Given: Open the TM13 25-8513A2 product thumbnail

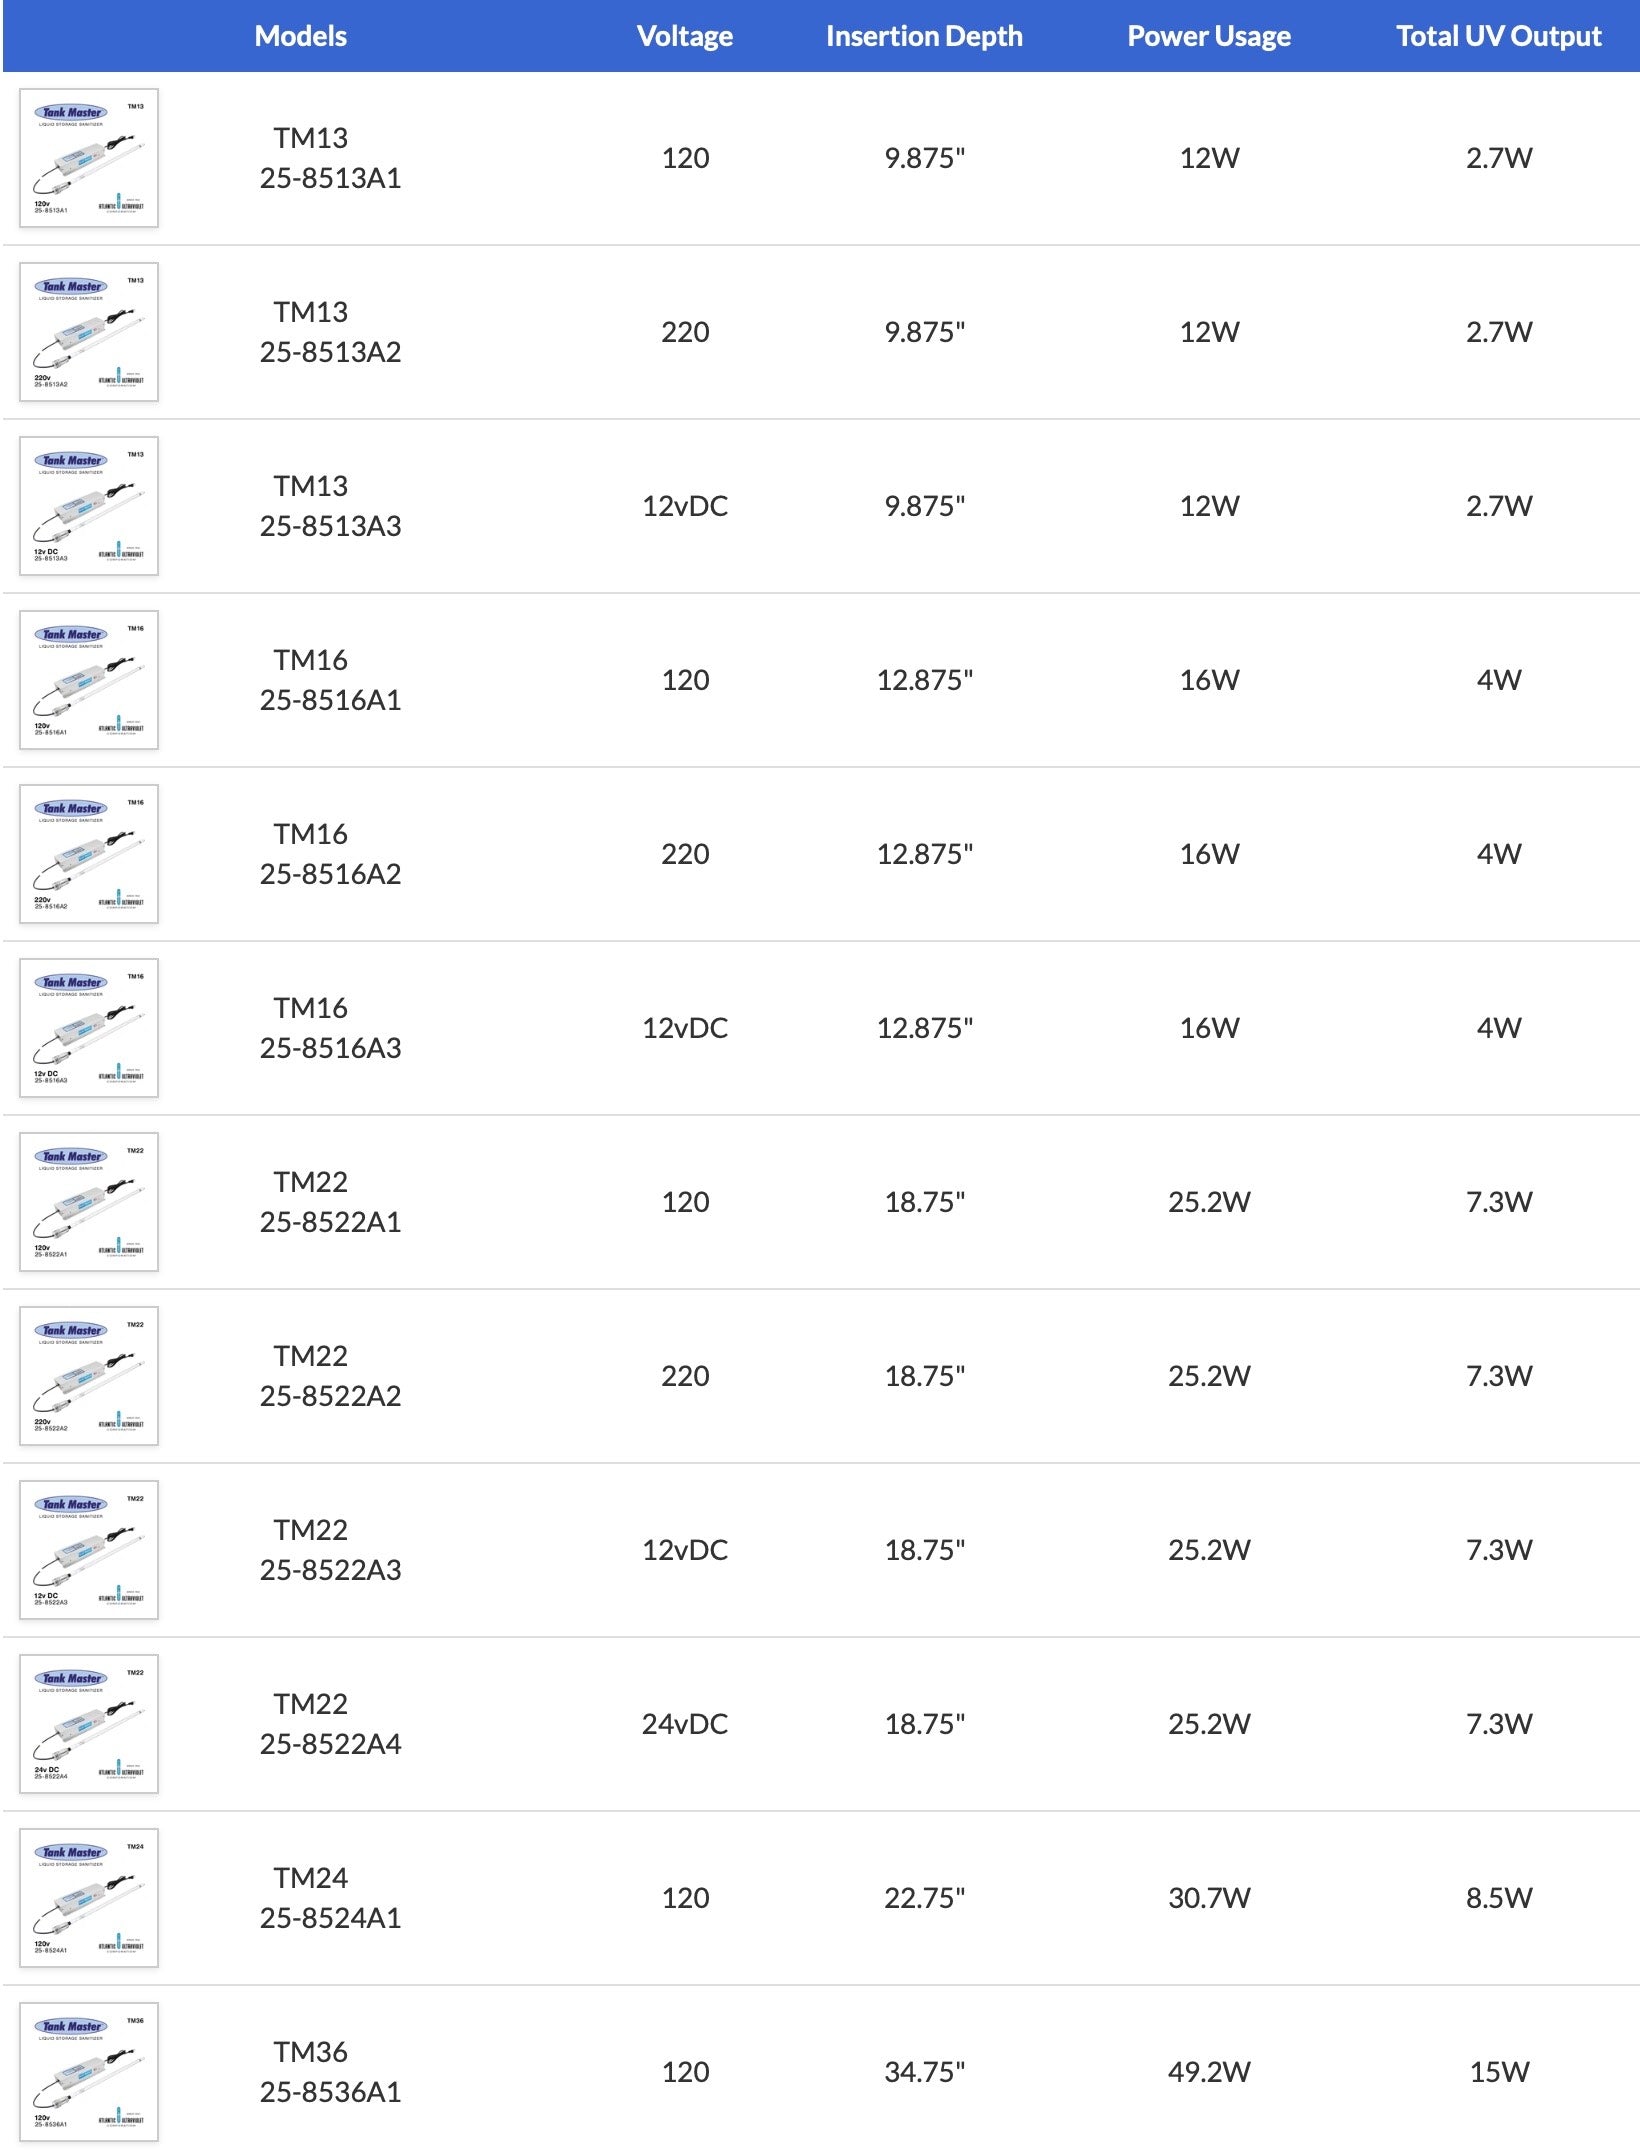Looking at the screenshot, I should [x=89, y=332].
